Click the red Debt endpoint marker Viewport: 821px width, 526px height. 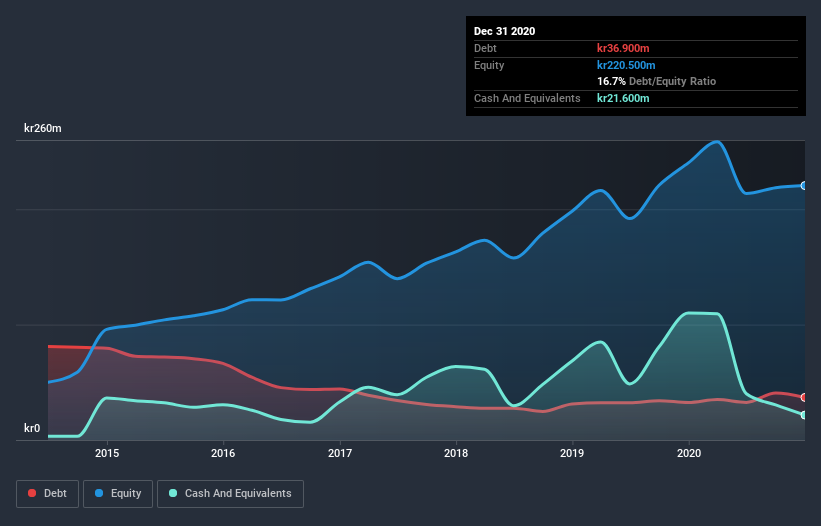[804, 398]
